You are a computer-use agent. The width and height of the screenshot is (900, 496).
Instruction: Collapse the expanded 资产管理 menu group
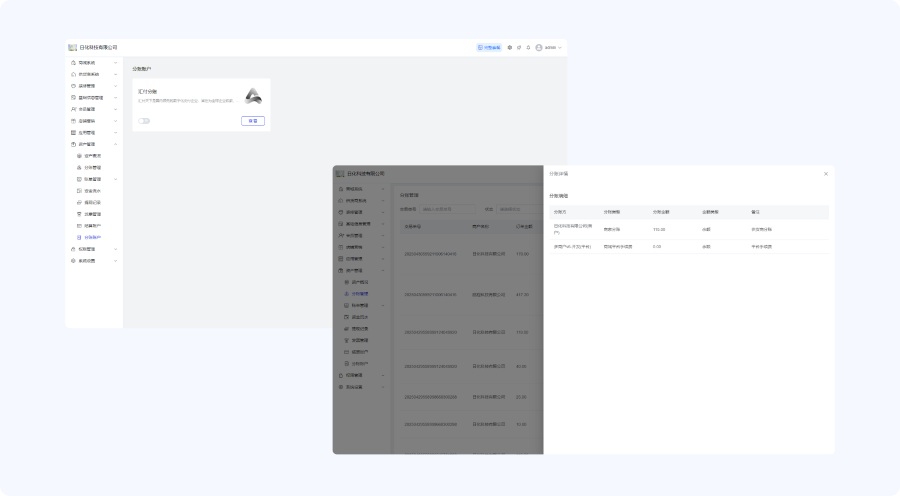(115, 144)
